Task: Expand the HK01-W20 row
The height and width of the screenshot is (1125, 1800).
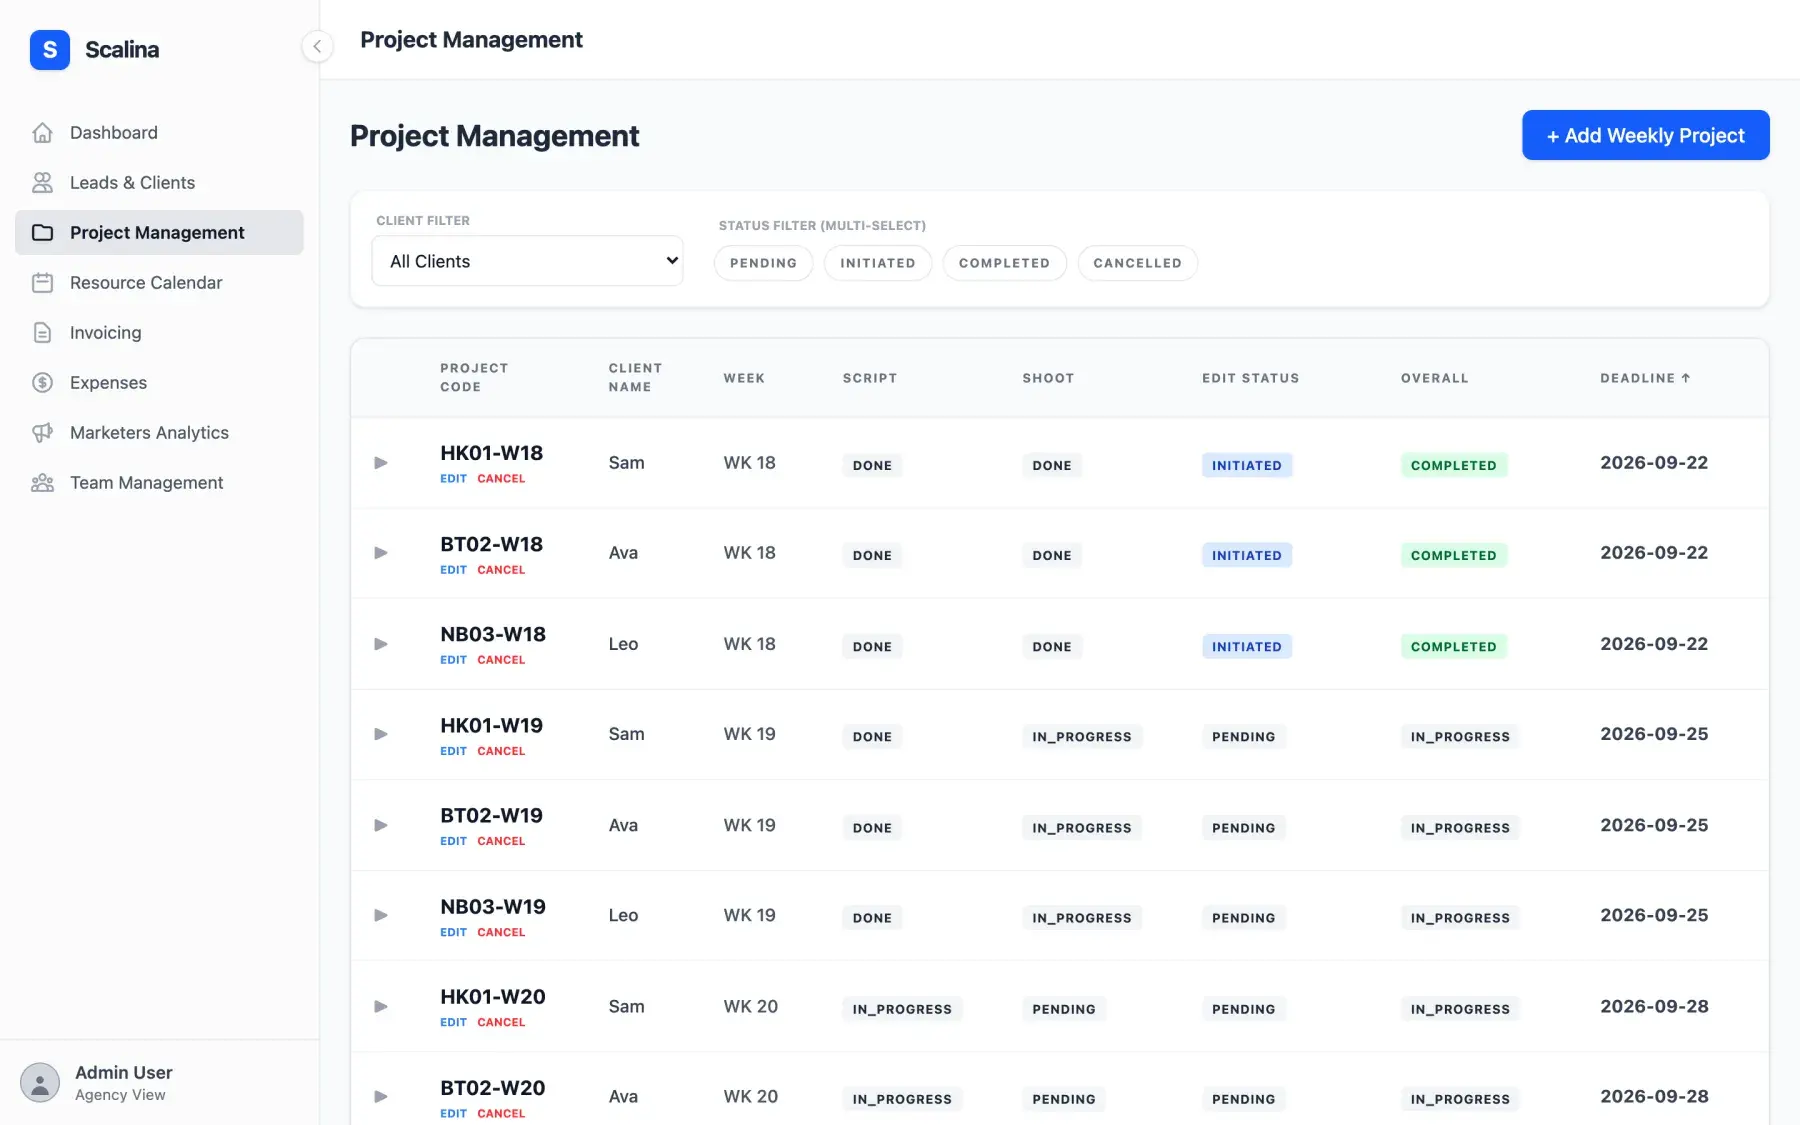Action: click(380, 1005)
